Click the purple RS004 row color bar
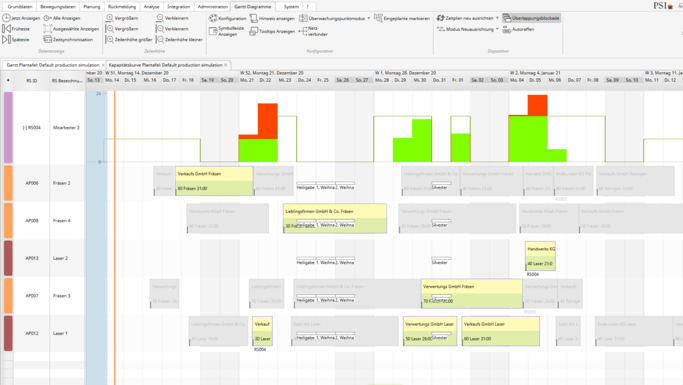 (8, 127)
